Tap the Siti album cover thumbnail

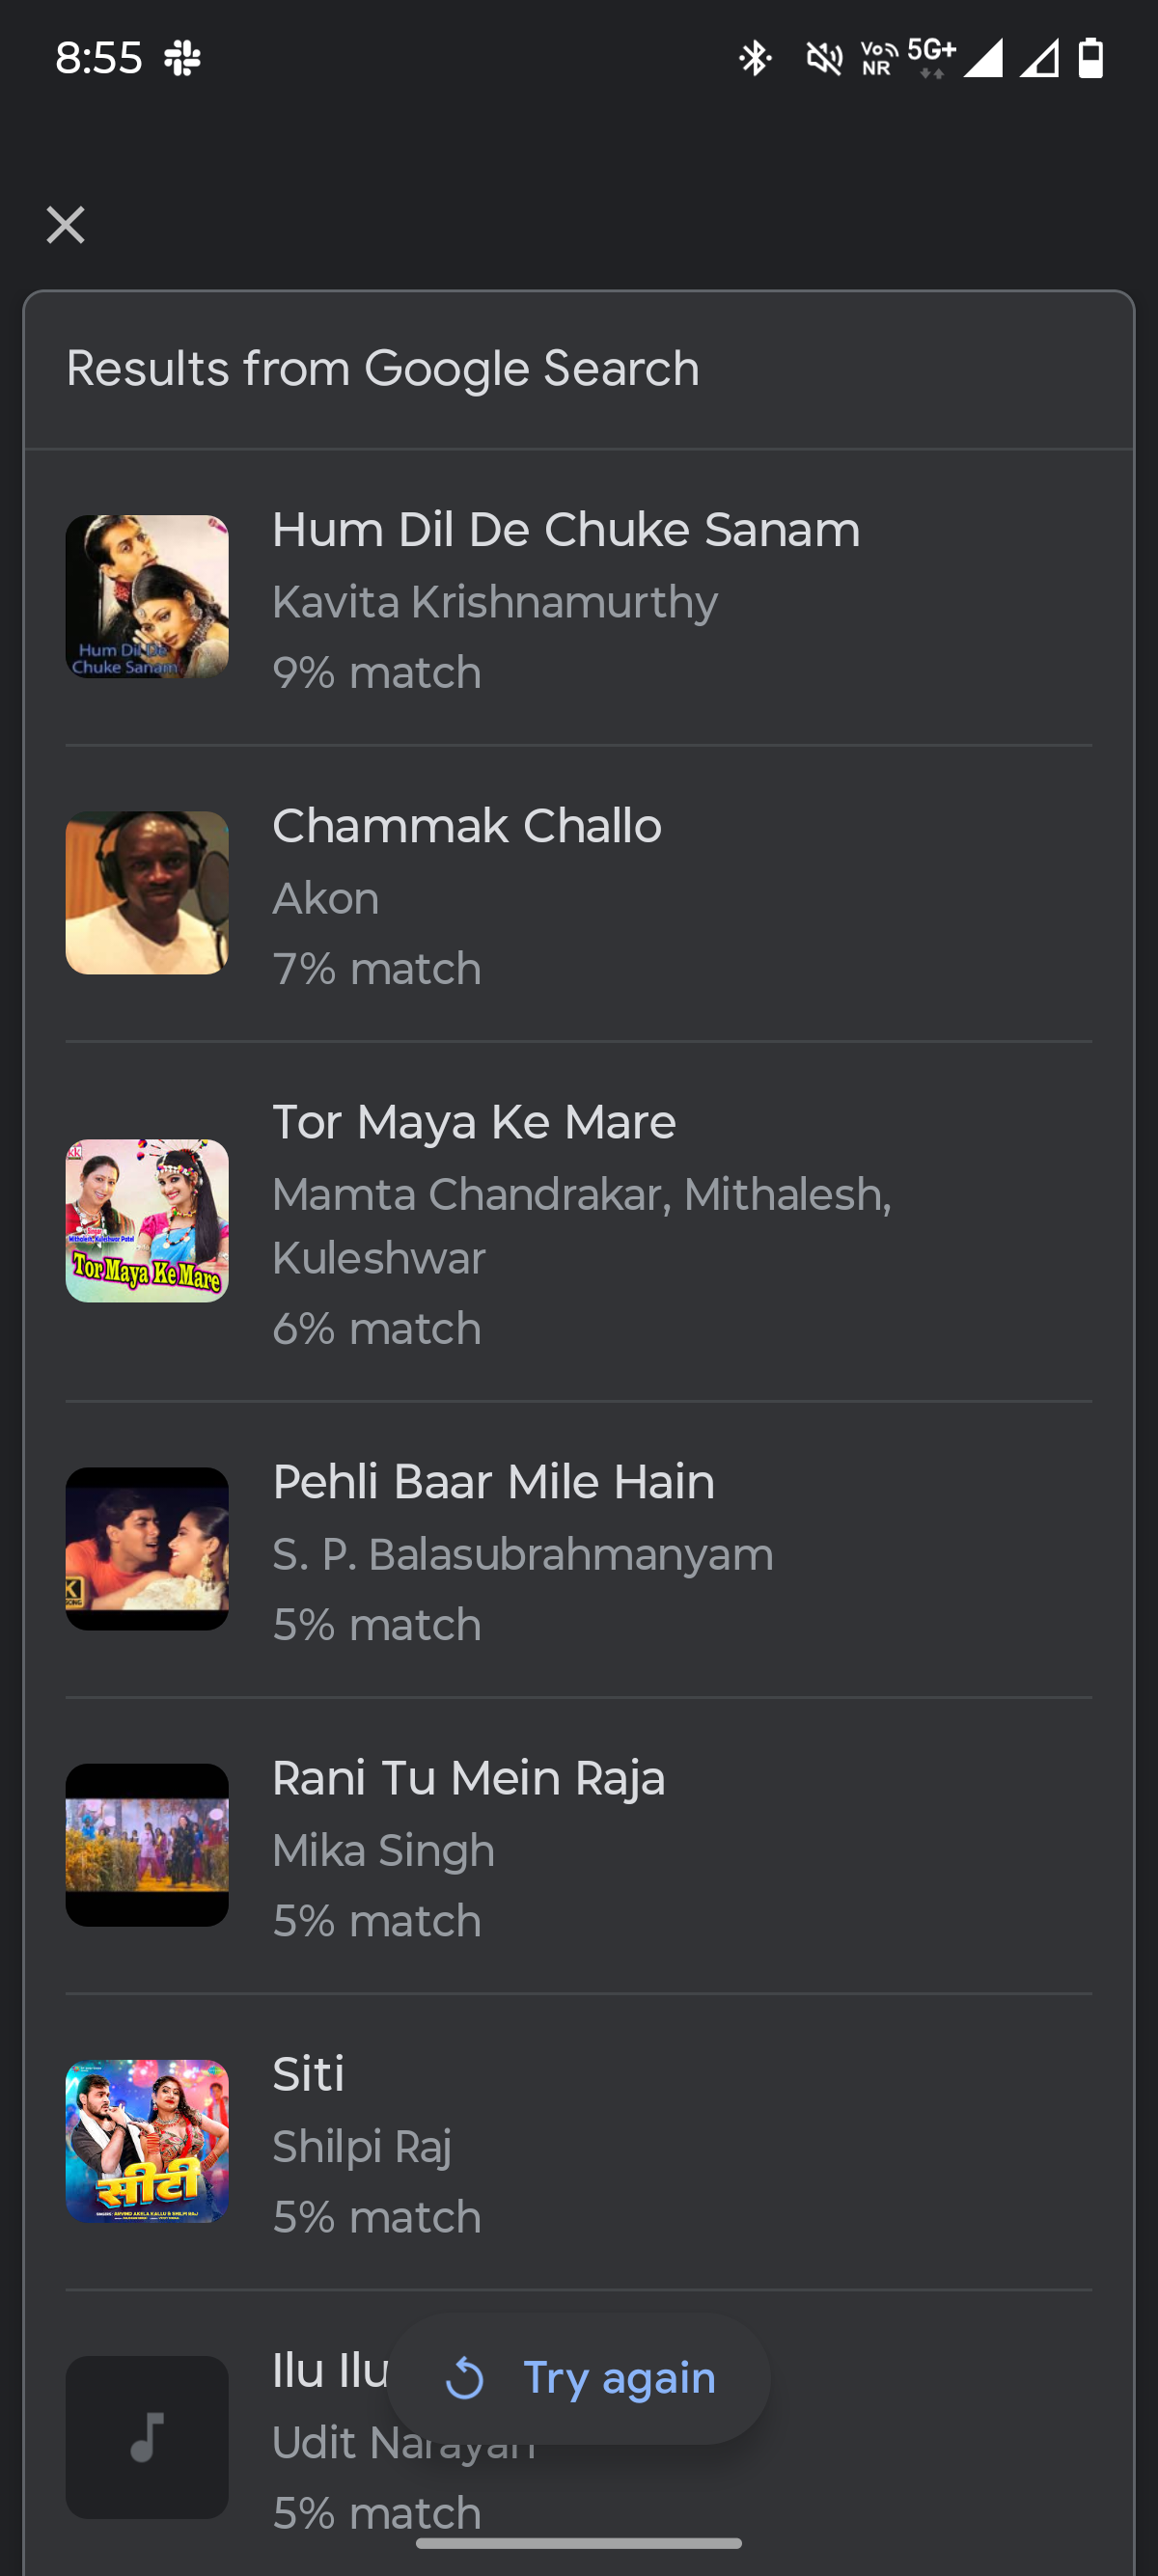(x=147, y=2141)
